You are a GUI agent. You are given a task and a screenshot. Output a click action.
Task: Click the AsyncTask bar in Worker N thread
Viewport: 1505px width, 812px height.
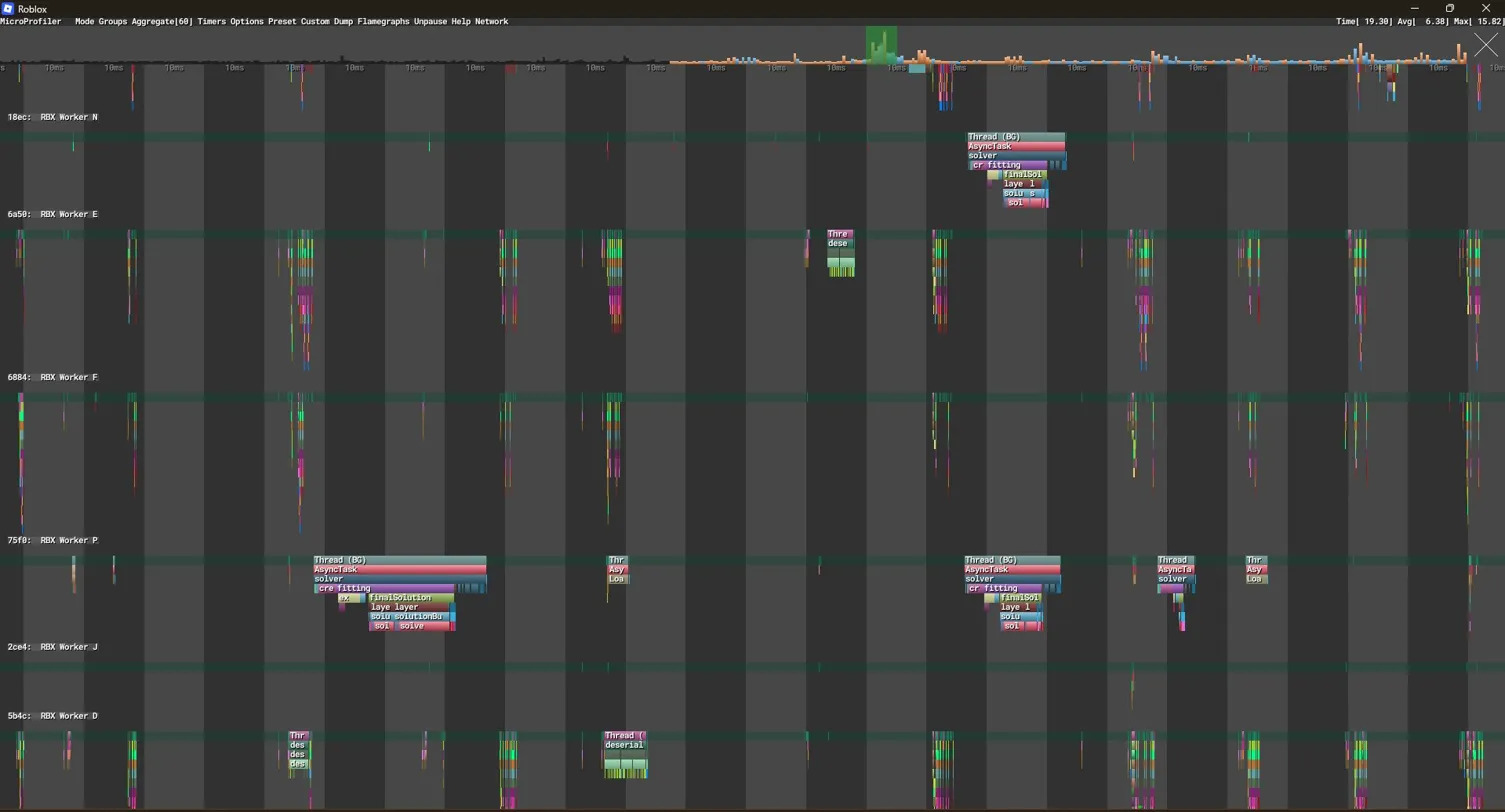(1016, 146)
